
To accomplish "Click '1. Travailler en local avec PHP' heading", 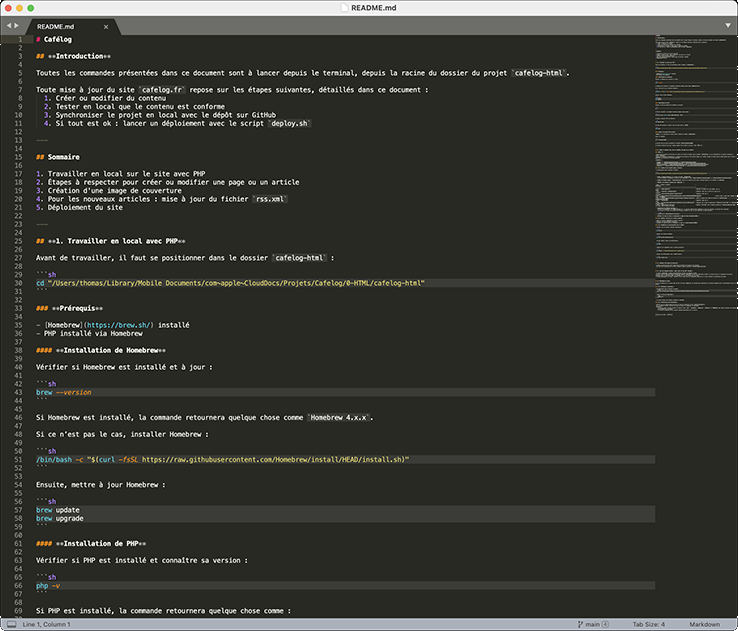I will point(111,241).
